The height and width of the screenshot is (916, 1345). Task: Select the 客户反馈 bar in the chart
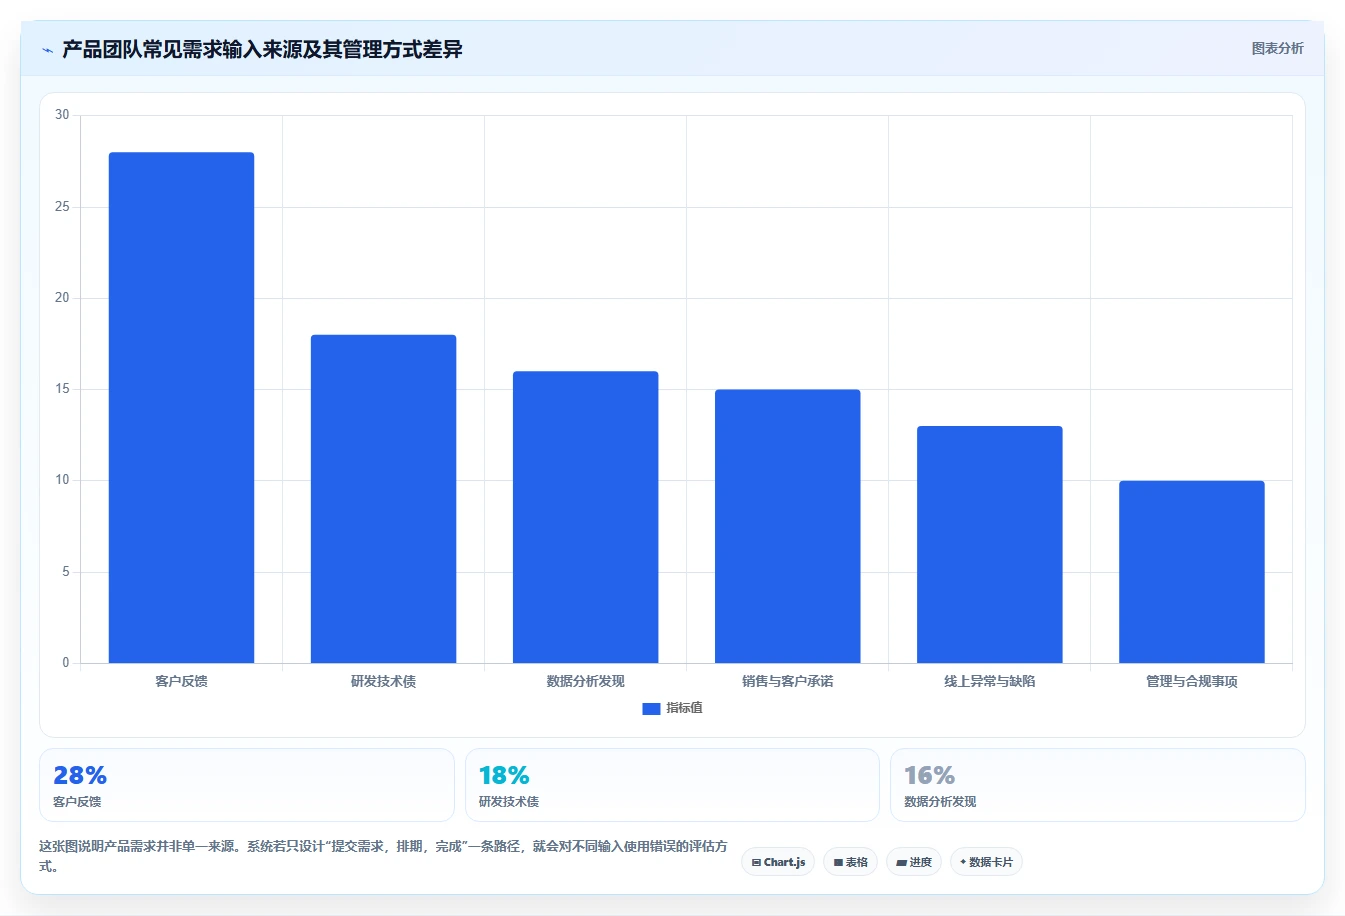[x=181, y=407]
